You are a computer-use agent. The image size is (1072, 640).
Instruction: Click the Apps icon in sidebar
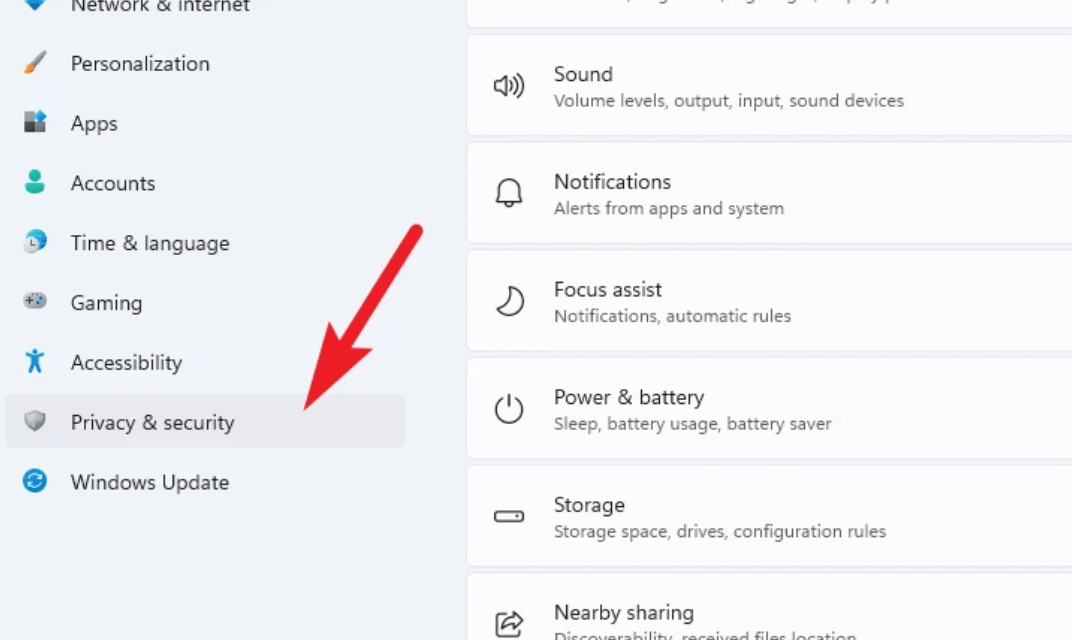(x=35, y=123)
